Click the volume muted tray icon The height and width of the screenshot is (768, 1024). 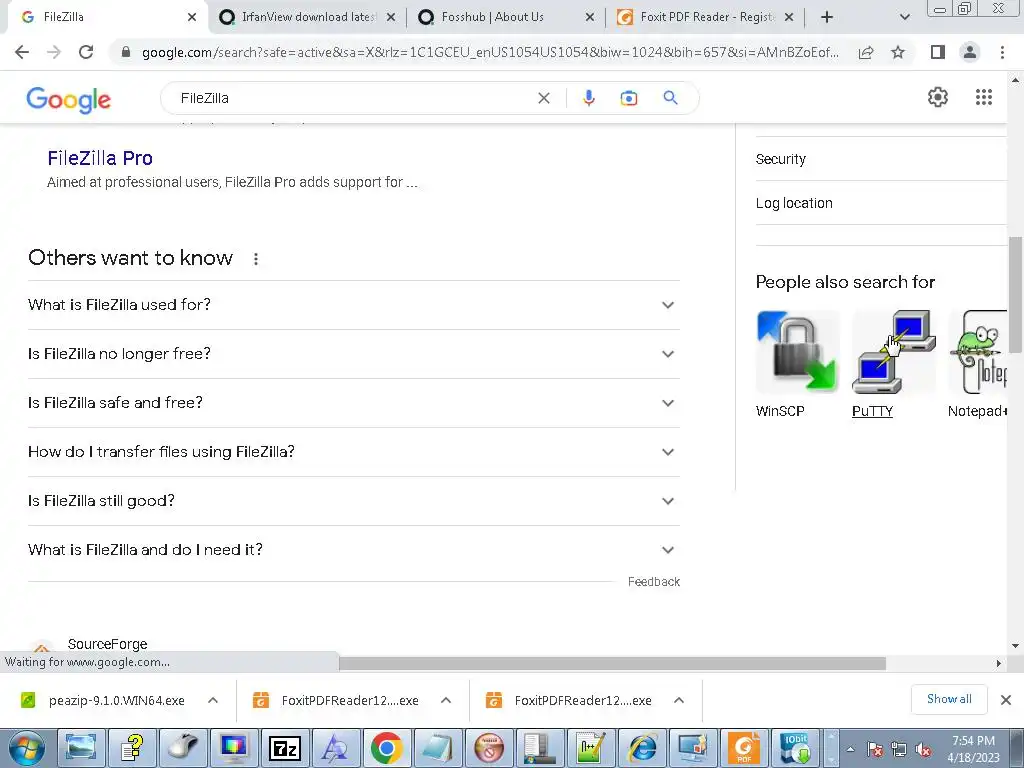923,750
